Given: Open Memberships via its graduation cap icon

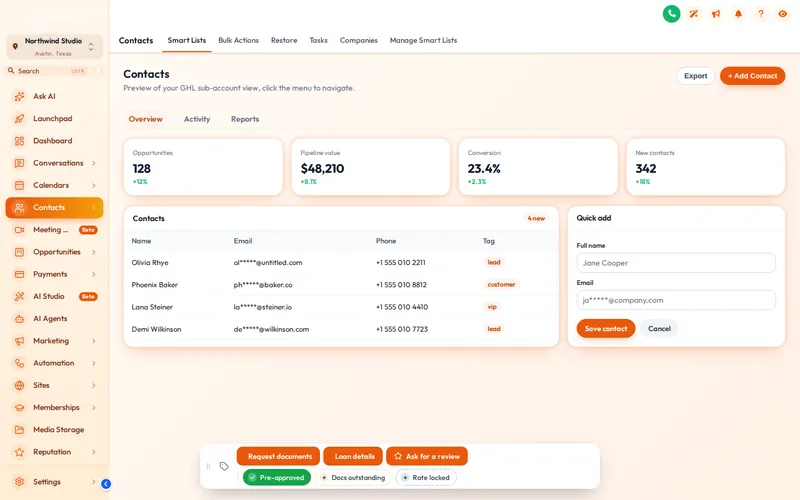Looking at the screenshot, I should [19, 408].
